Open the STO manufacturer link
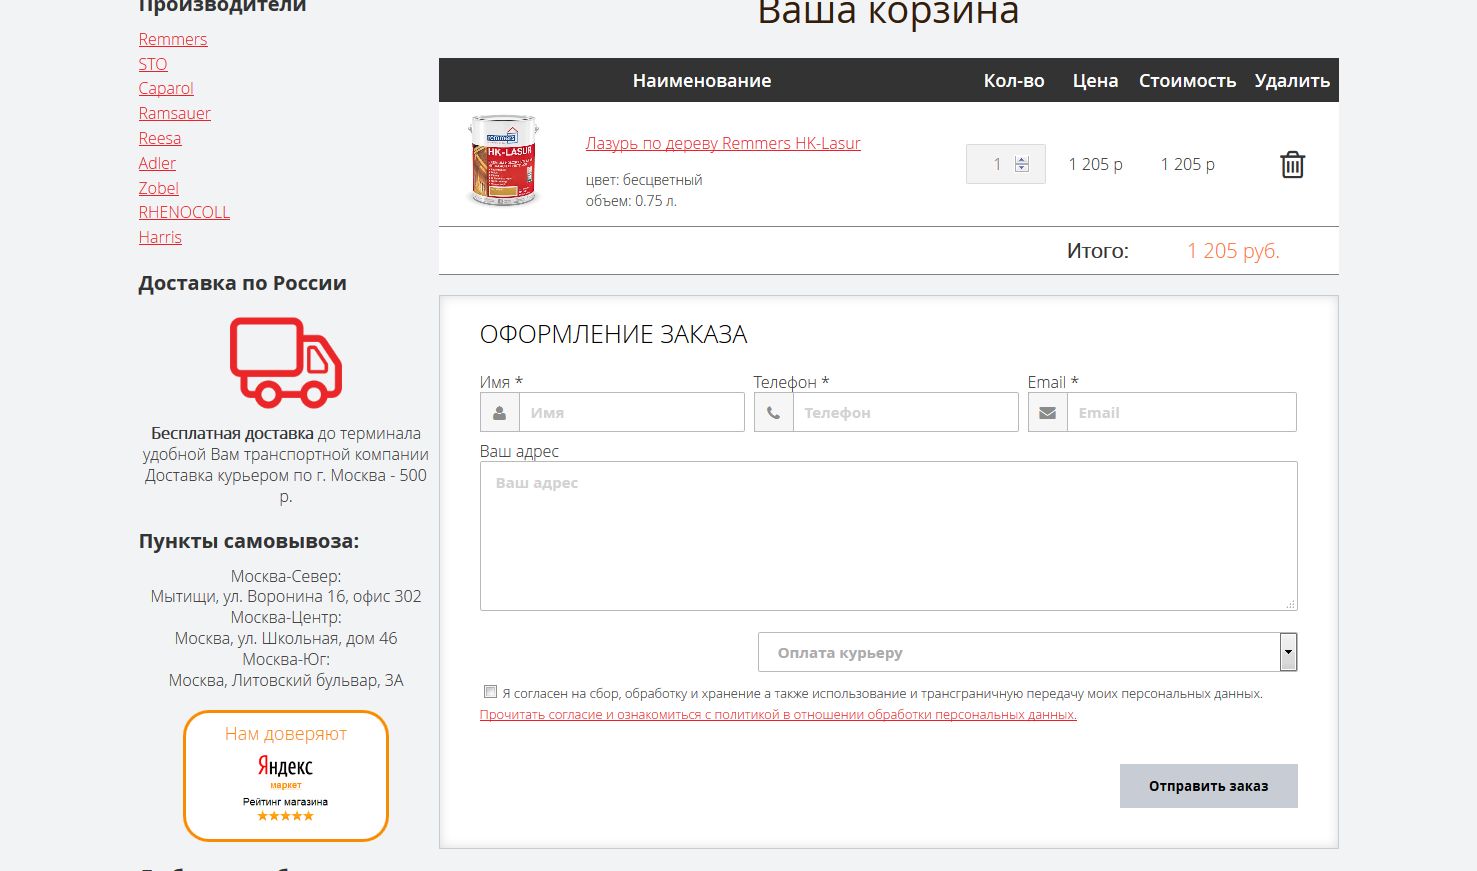This screenshot has width=1477, height=871. [153, 64]
